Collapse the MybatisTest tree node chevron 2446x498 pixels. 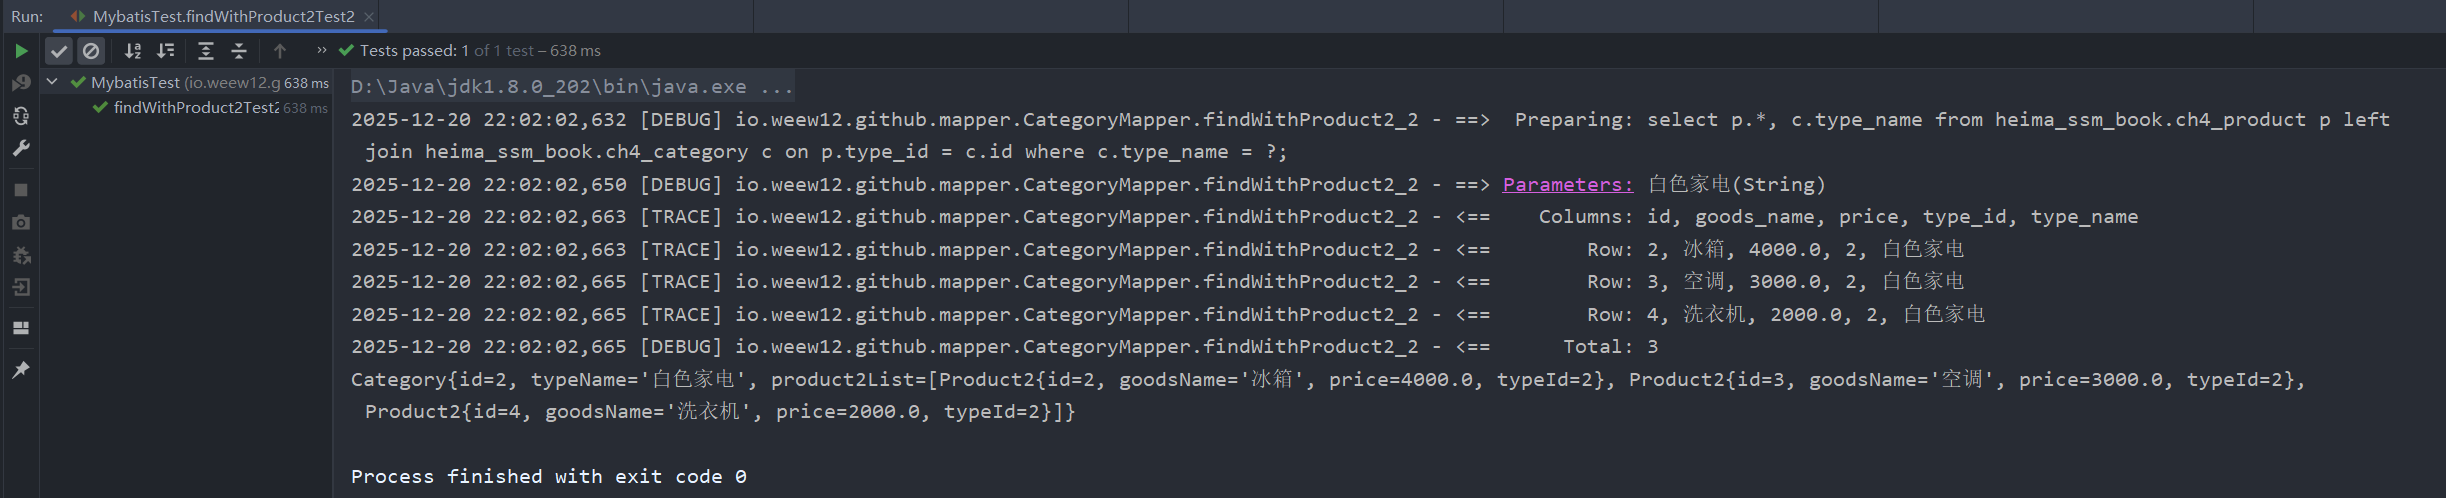[x=52, y=82]
